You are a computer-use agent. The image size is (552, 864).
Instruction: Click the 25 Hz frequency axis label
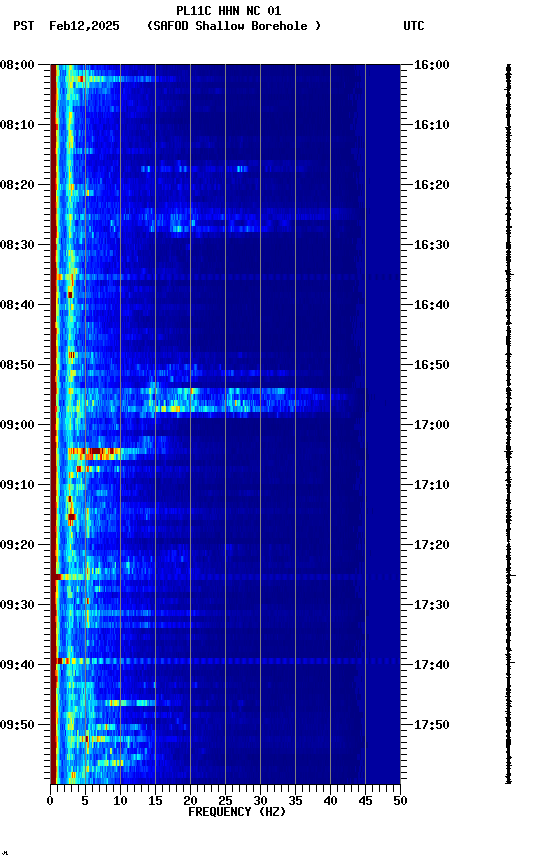(x=225, y=801)
